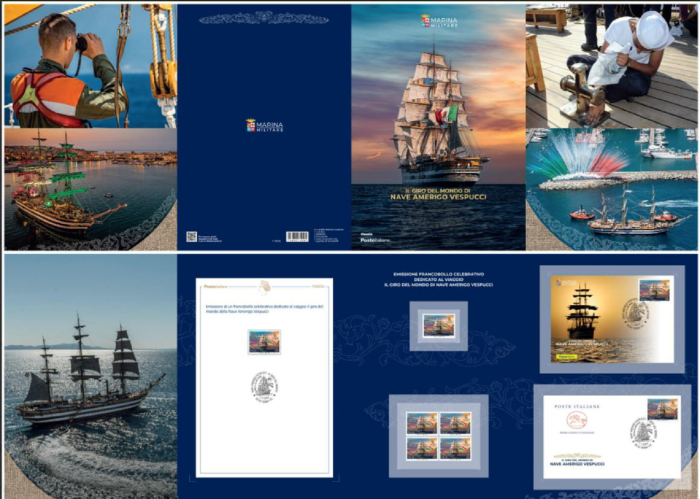Click the round postmark on the white philatelic sheet

pyautogui.click(x=264, y=386)
